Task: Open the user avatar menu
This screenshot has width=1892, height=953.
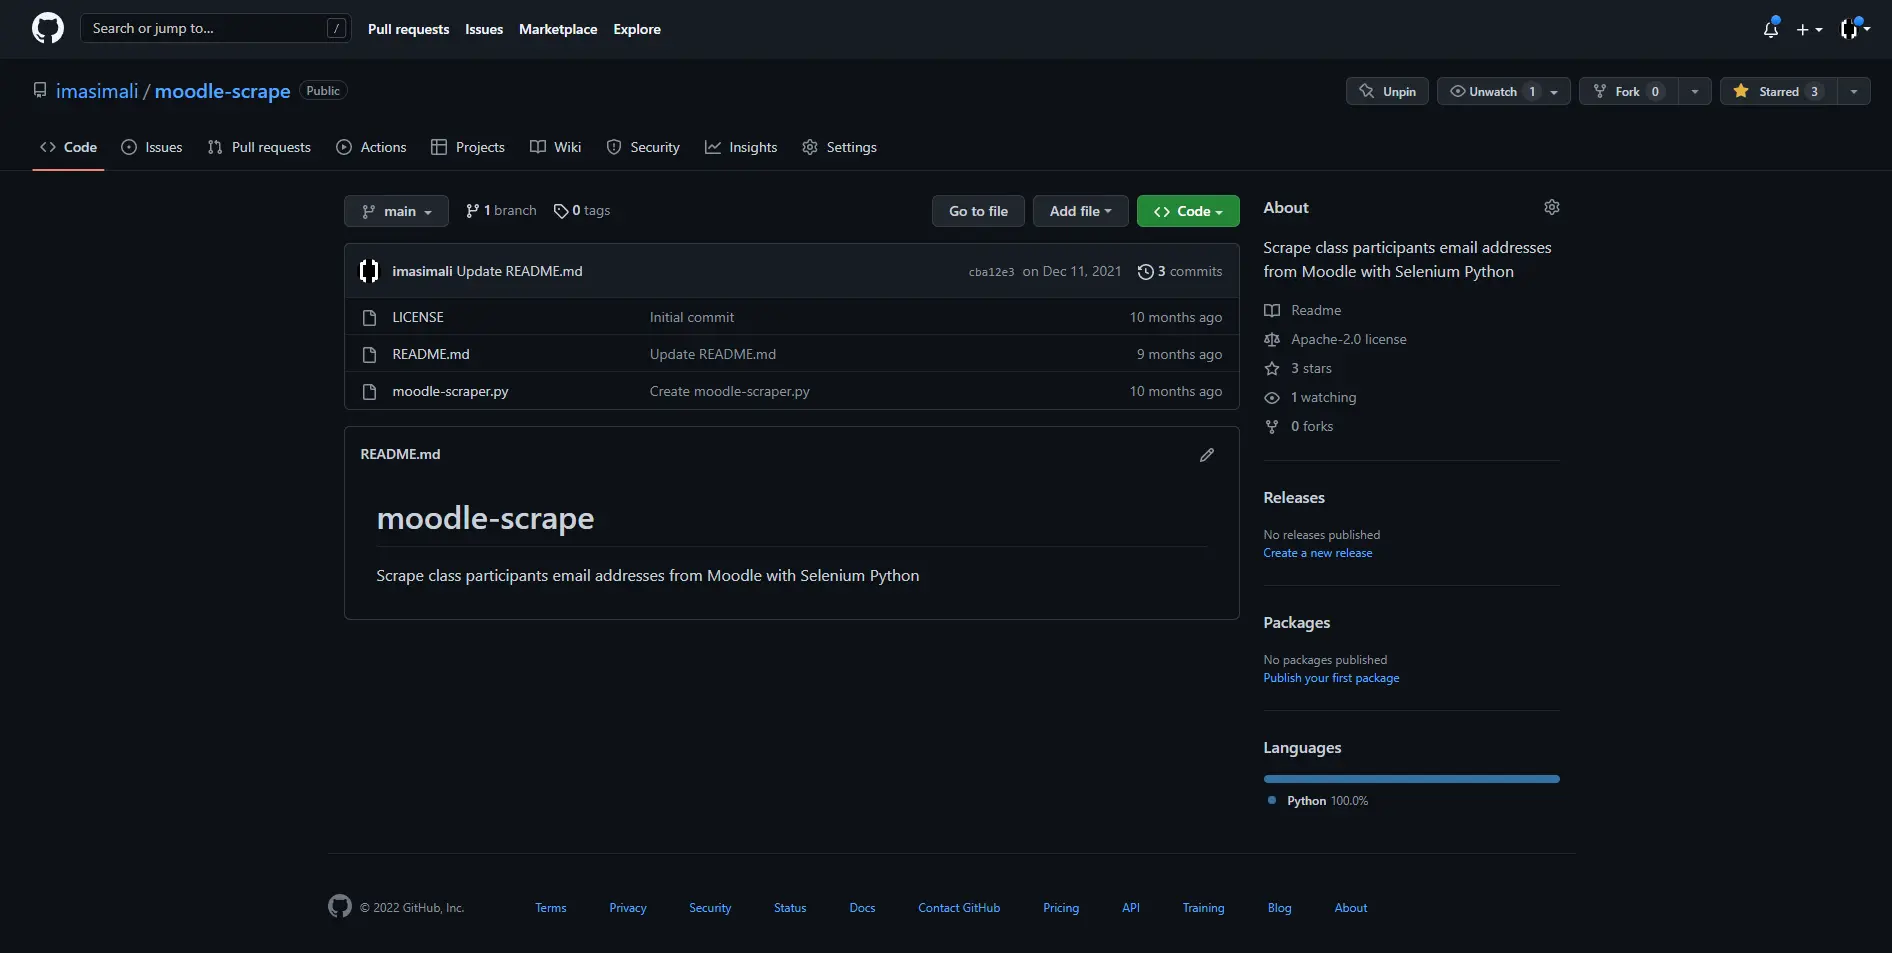Action: click(x=1855, y=29)
